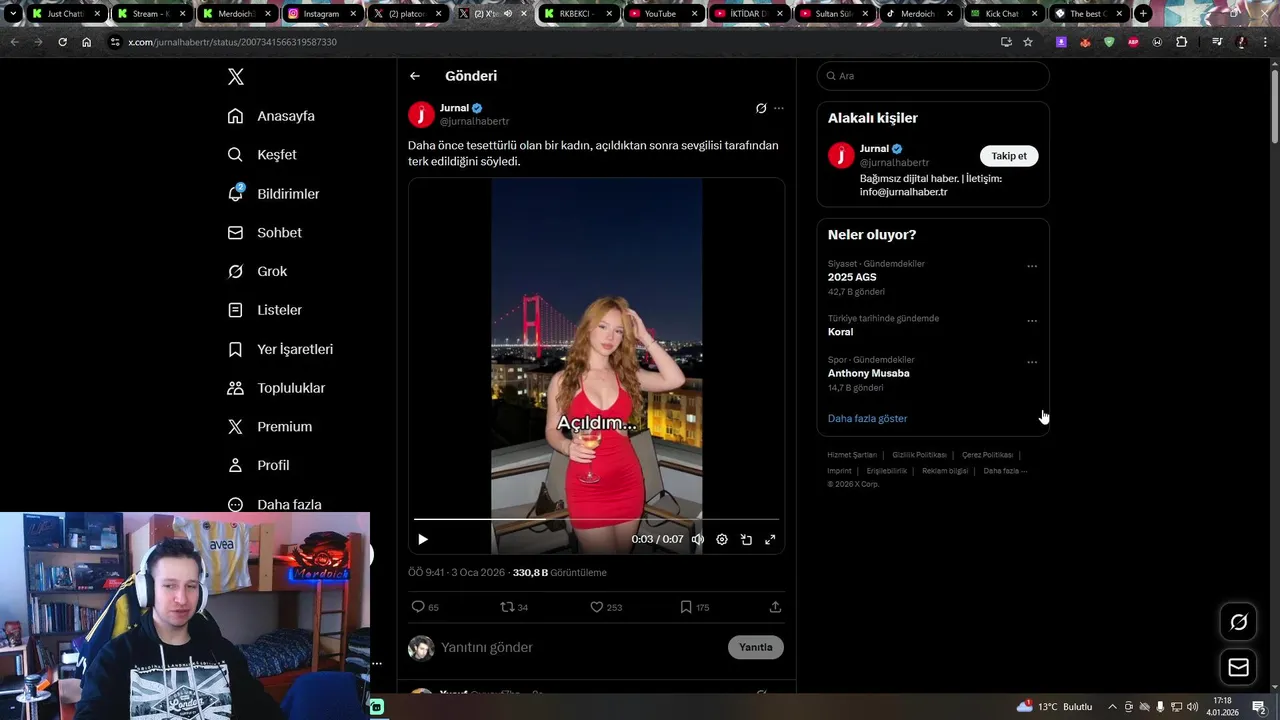Open the Koral trending topic
This screenshot has width=1280, height=720.
[840, 332]
